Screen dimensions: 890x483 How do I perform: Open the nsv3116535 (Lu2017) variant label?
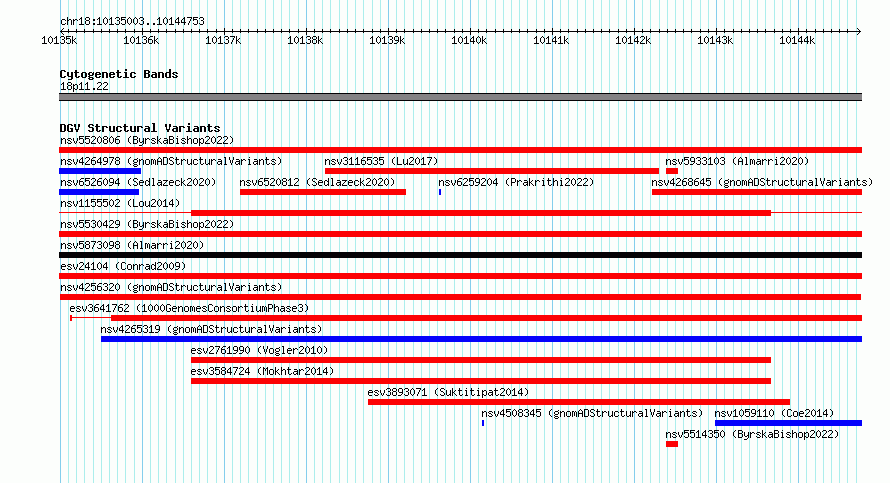tap(381, 161)
